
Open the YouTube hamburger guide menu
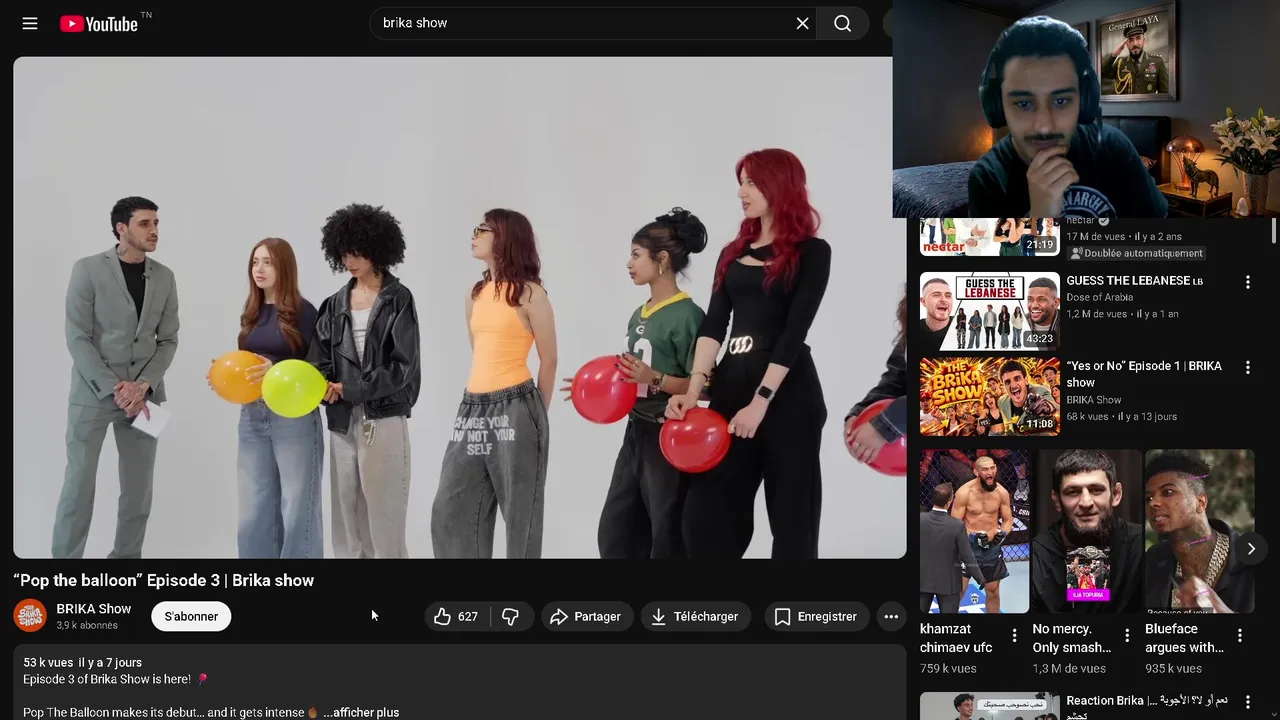click(x=30, y=23)
